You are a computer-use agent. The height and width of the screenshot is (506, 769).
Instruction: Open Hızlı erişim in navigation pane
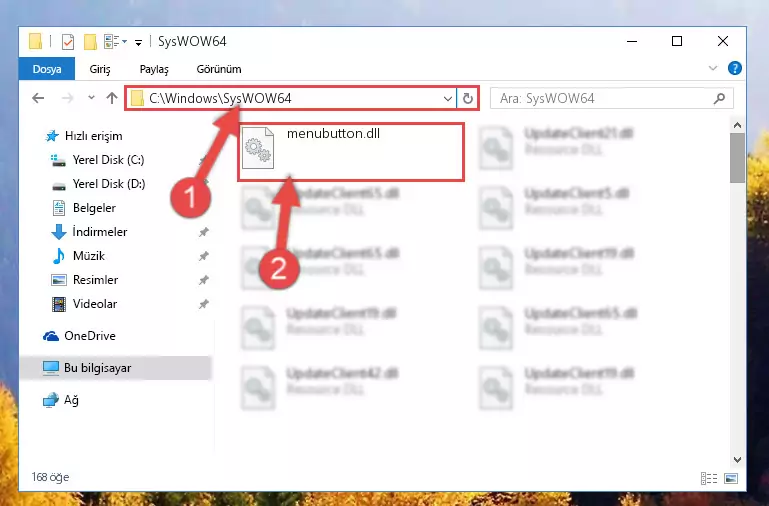click(x=83, y=136)
